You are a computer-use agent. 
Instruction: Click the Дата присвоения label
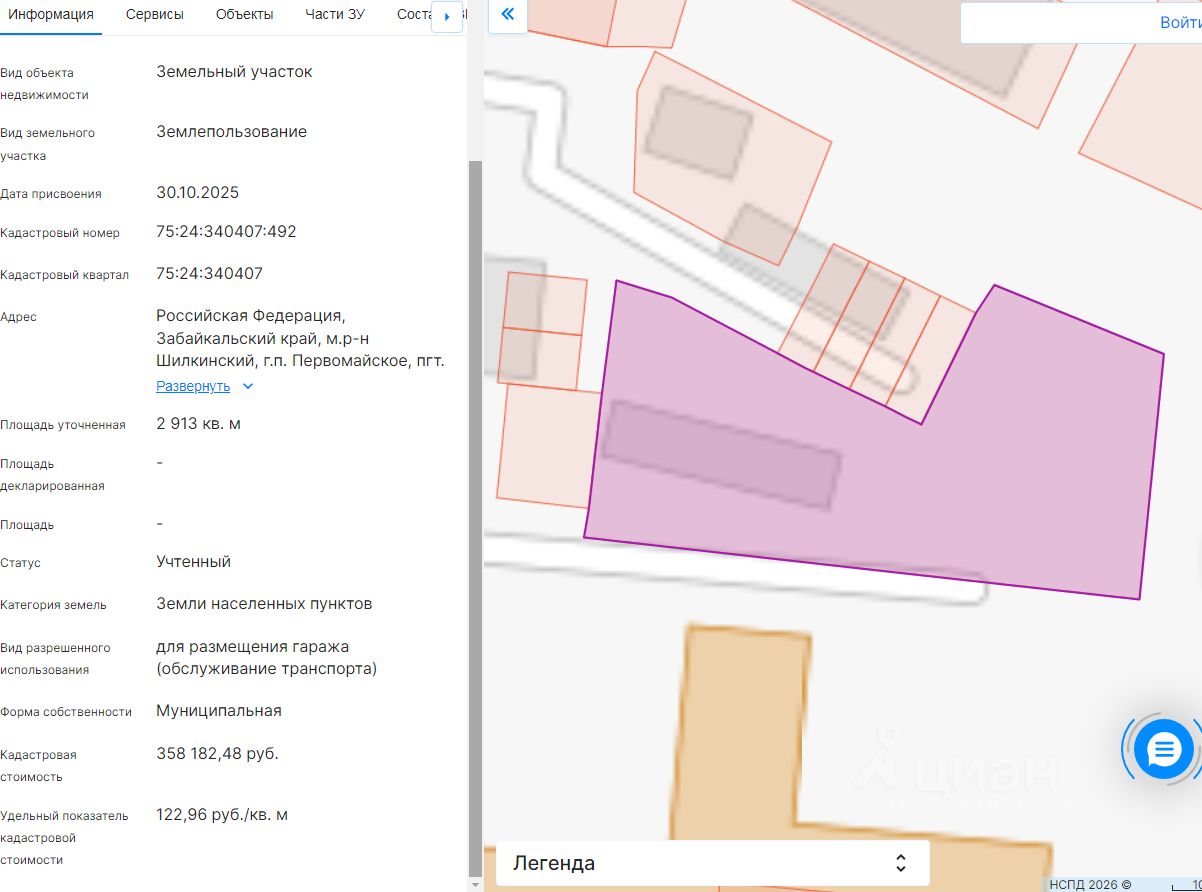coord(51,194)
